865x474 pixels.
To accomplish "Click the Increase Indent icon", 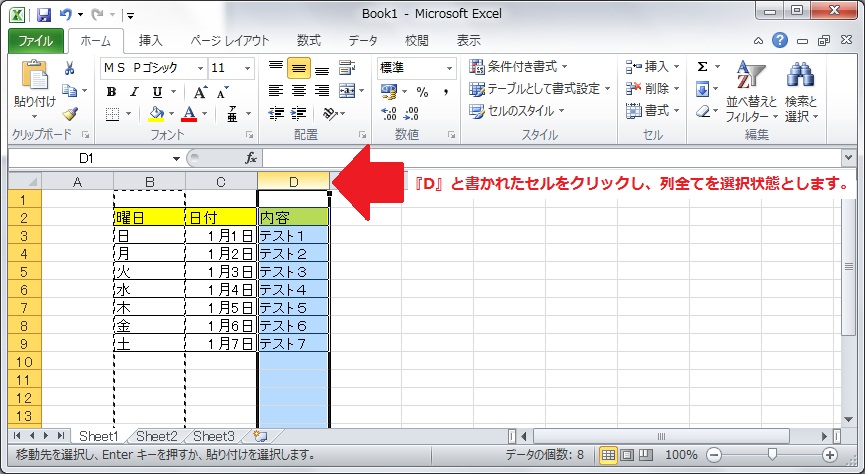I will tap(298, 114).
